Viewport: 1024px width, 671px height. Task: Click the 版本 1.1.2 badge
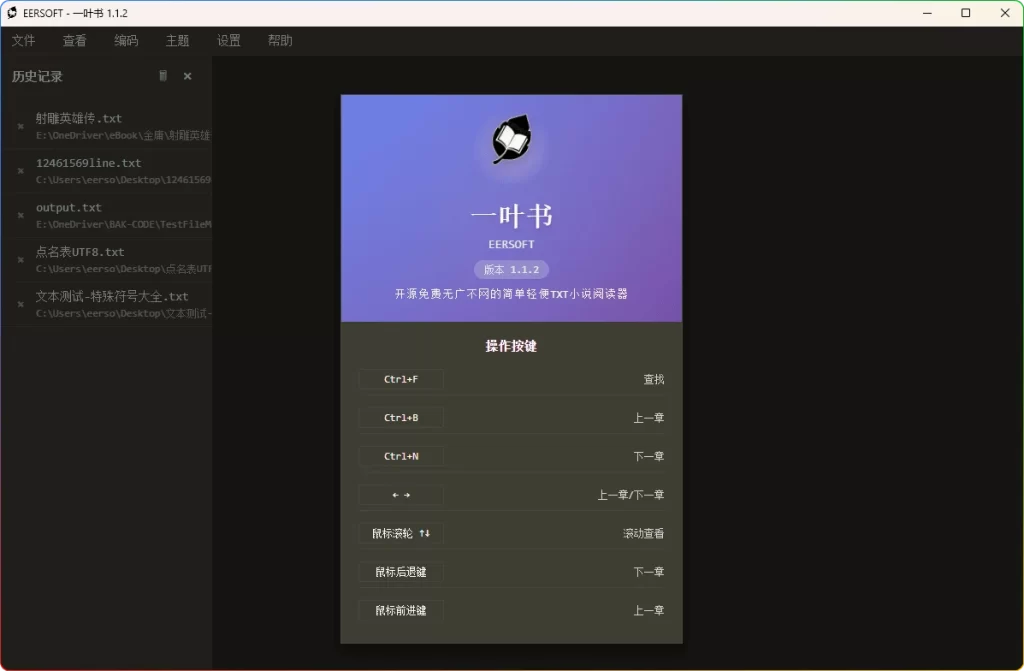click(x=511, y=269)
